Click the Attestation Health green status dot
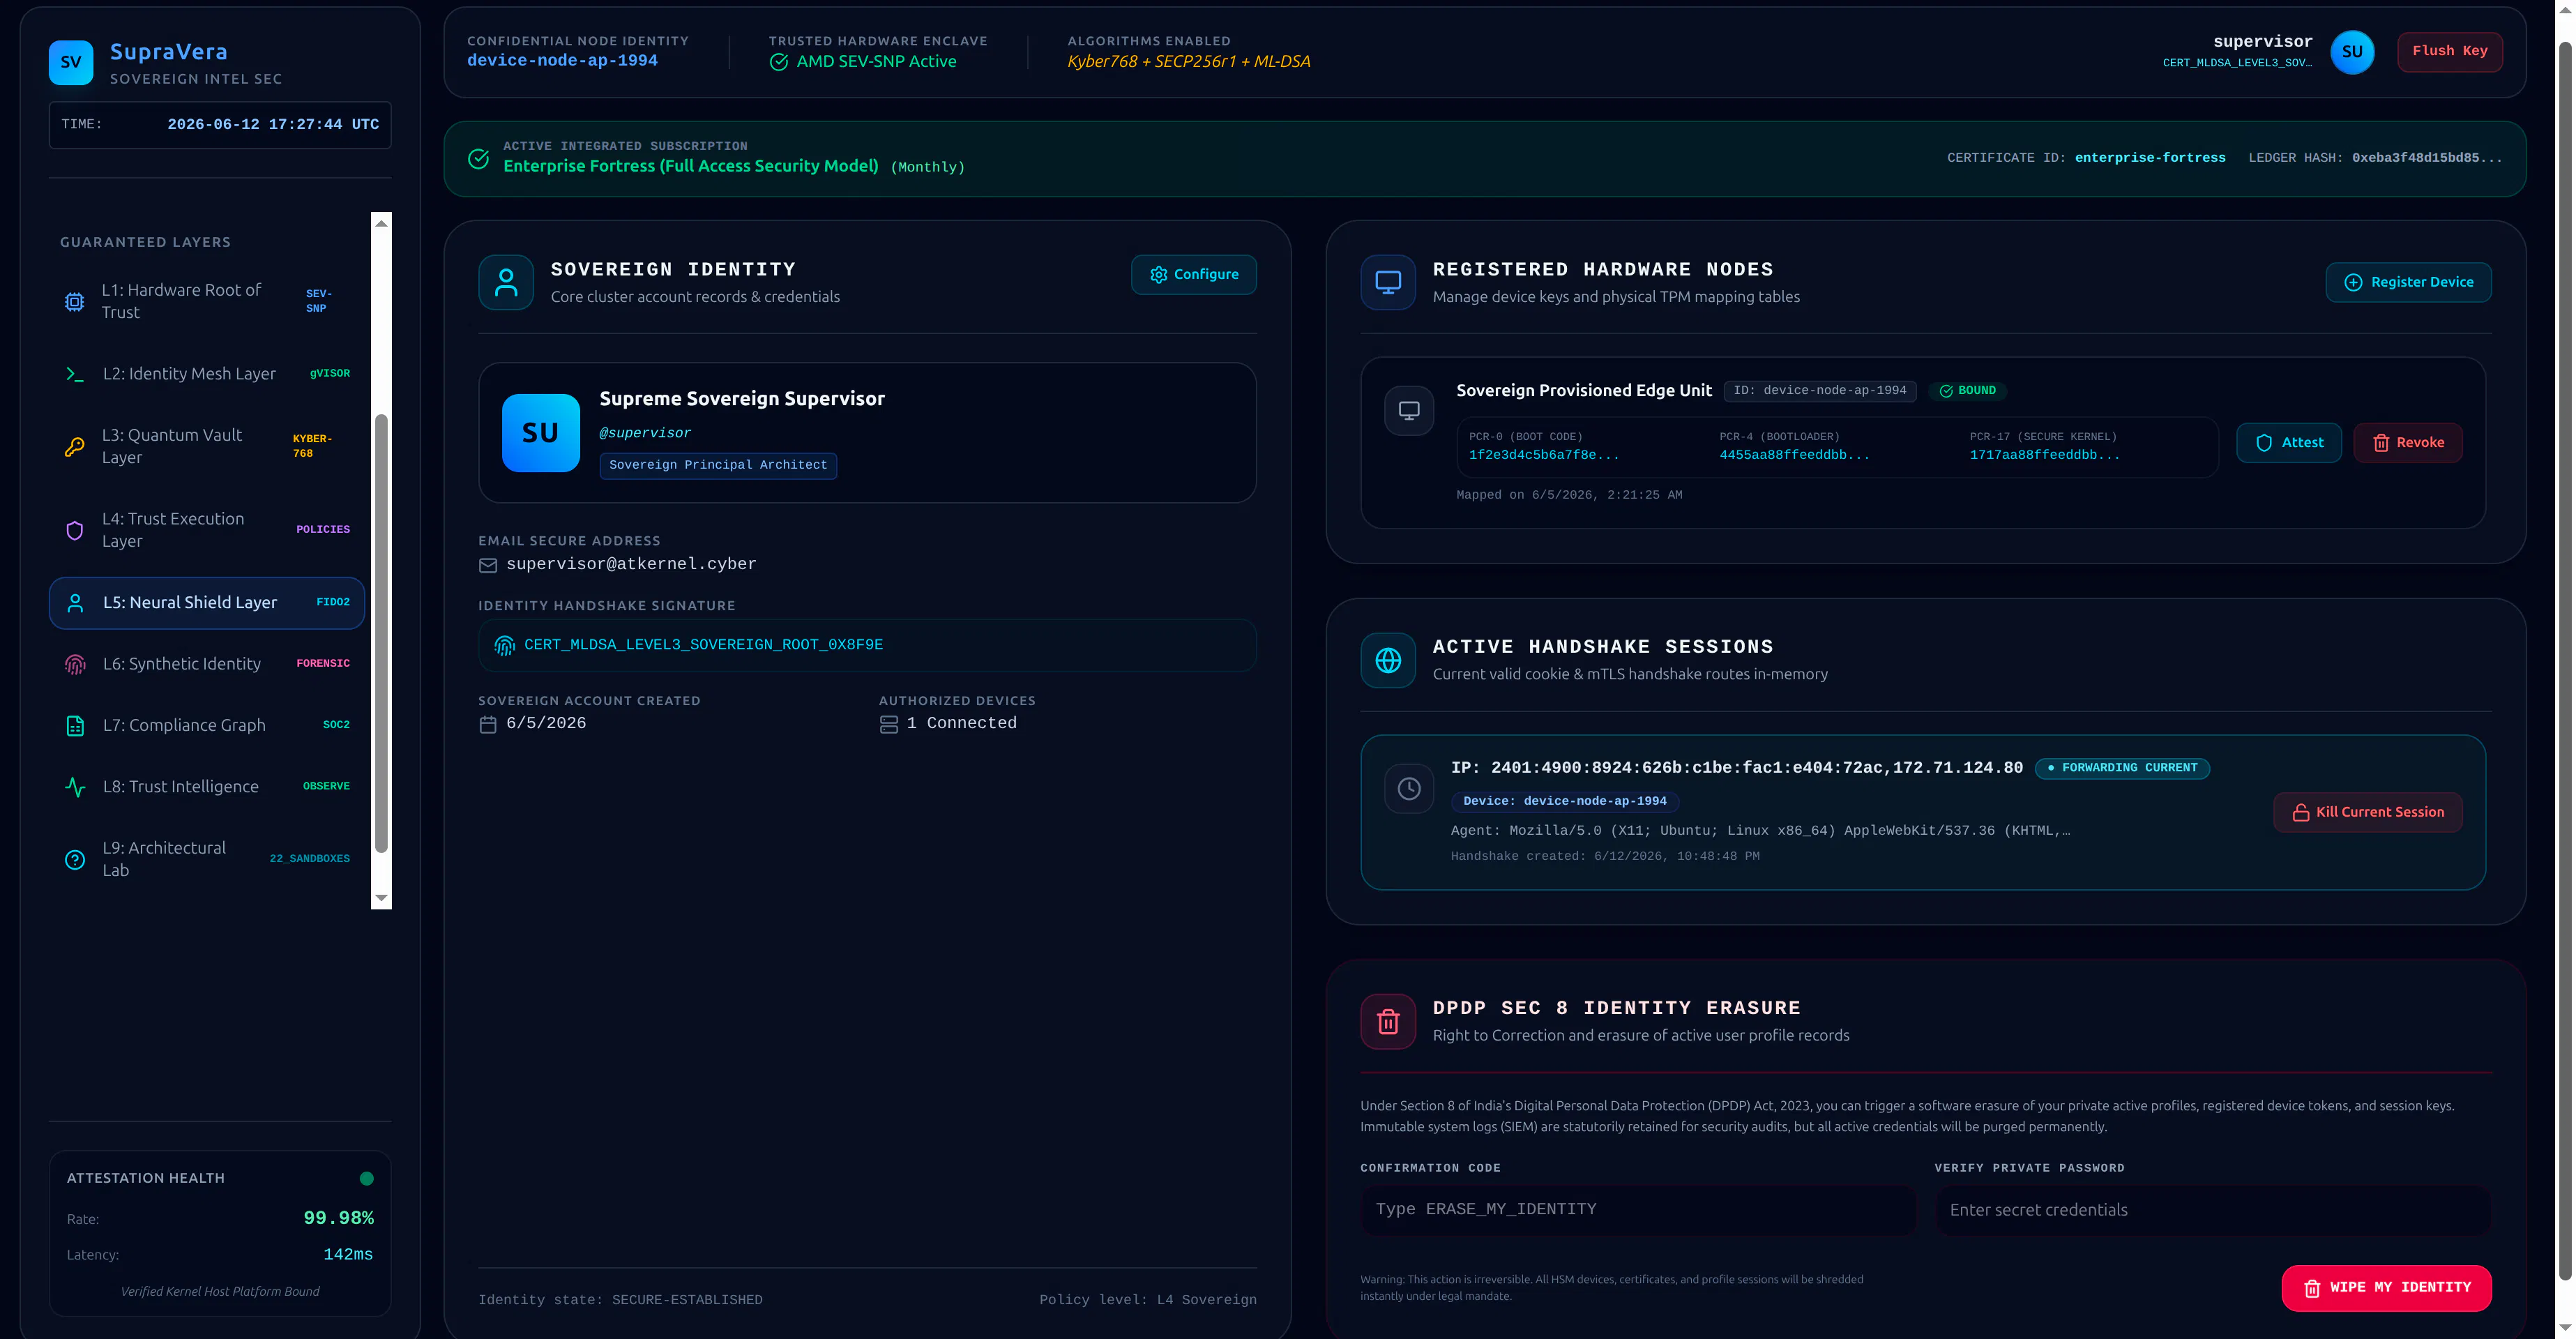2576x1339 pixels. [x=366, y=1178]
